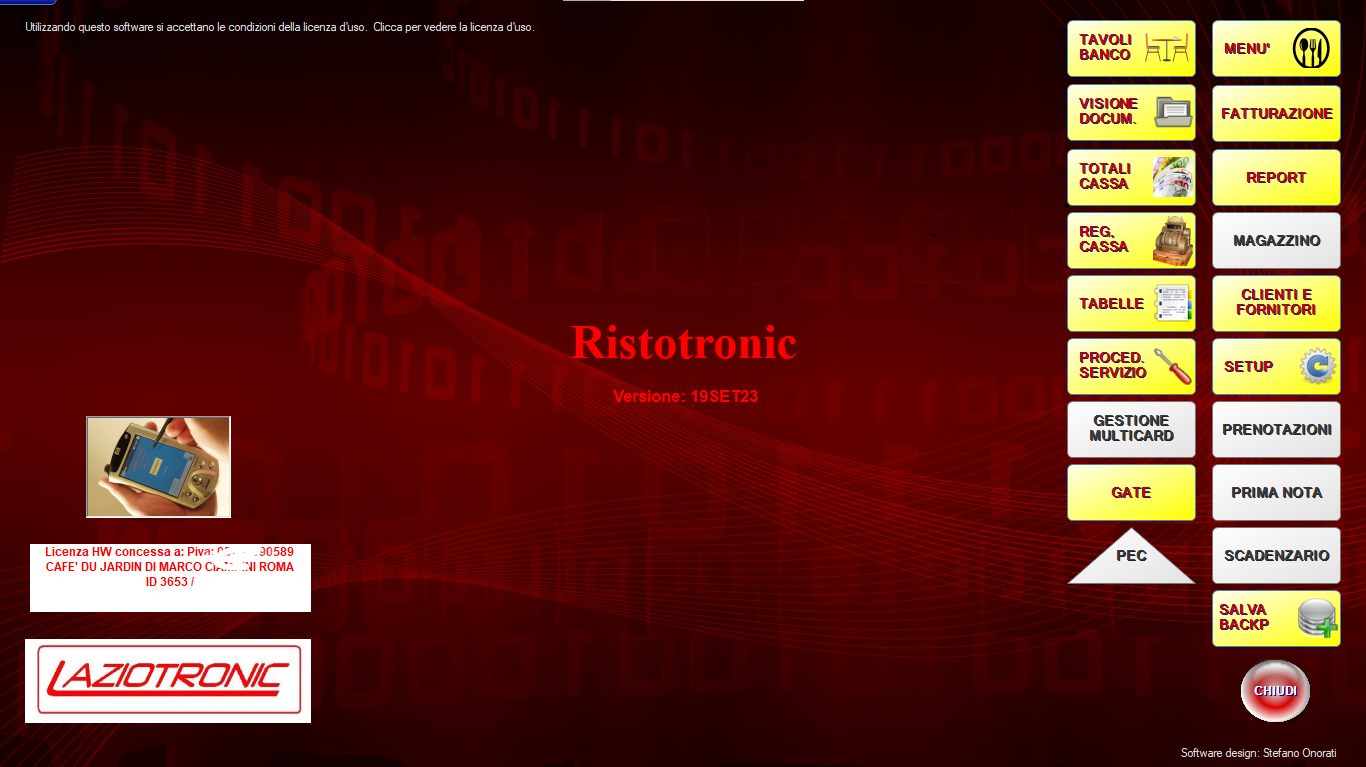Image resolution: width=1366 pixels, height=767 pixels.
Task: Click the Ristotronic title text
Action: point(684,343)
